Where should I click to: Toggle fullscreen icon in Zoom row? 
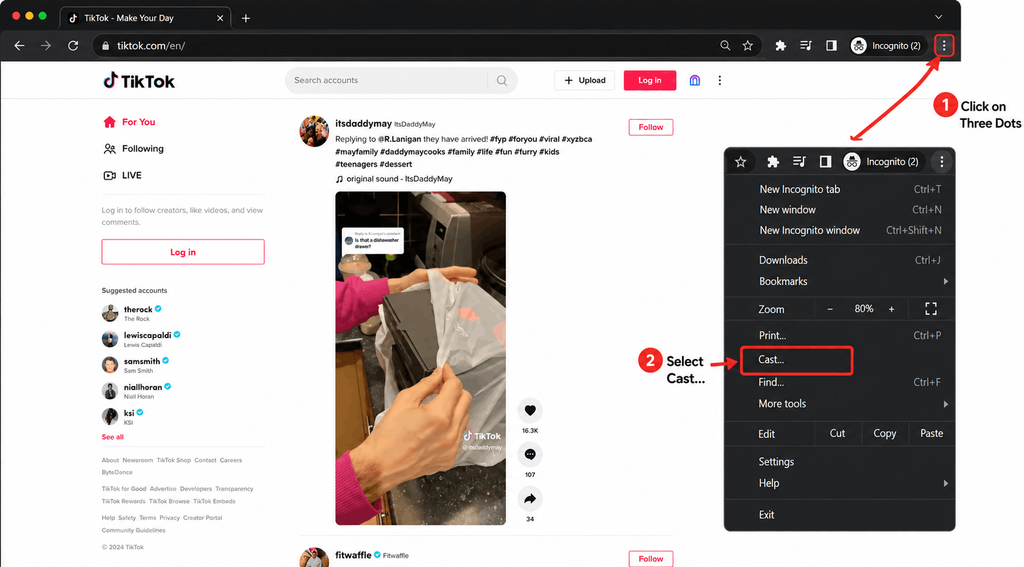click(x=931, y=309)
